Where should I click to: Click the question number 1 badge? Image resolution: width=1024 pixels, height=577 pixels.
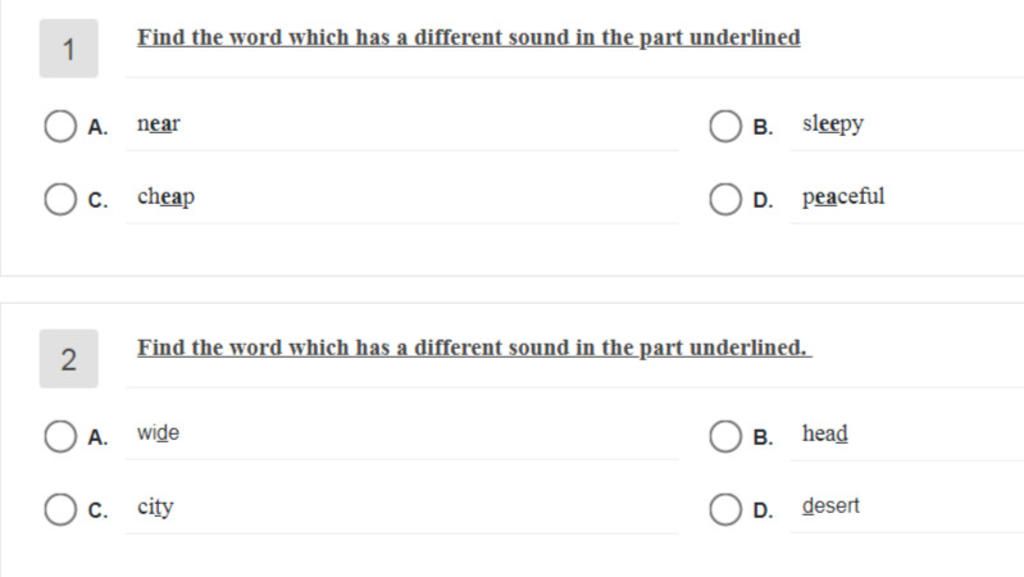tap(69, 48)
